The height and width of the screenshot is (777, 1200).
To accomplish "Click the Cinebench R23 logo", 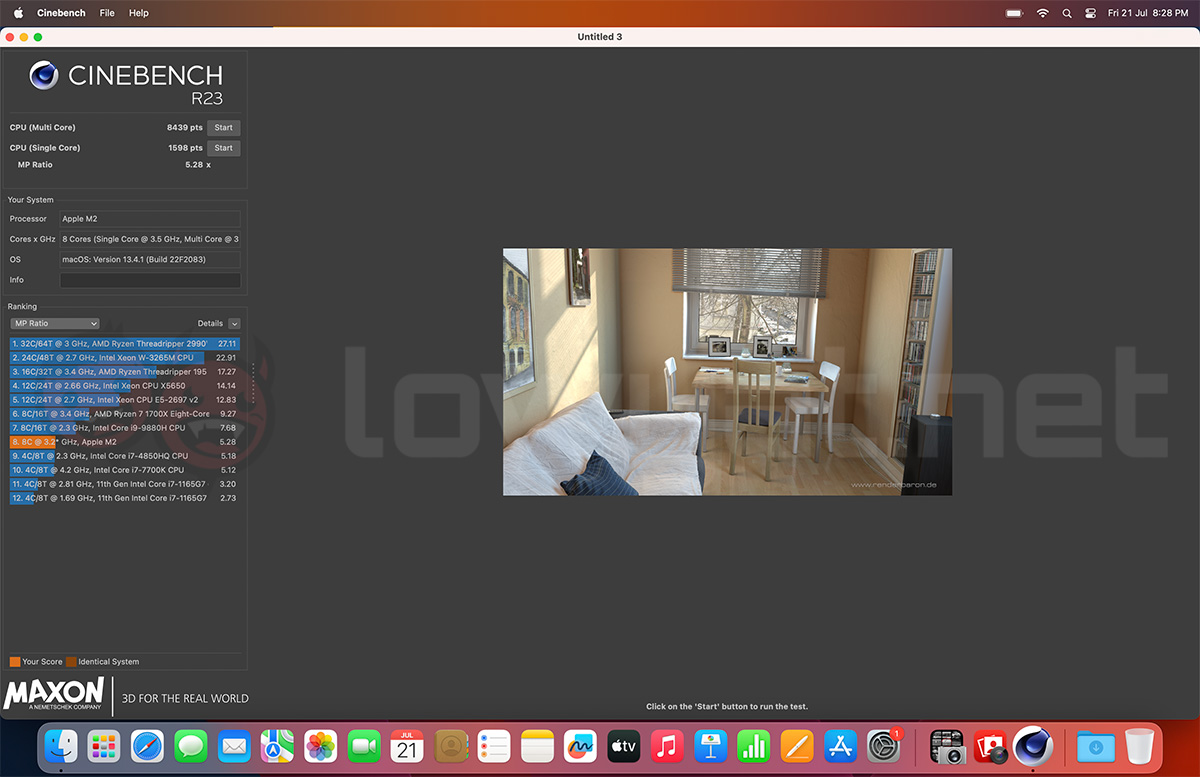I will pyautogui.click(x=126, y=82).
